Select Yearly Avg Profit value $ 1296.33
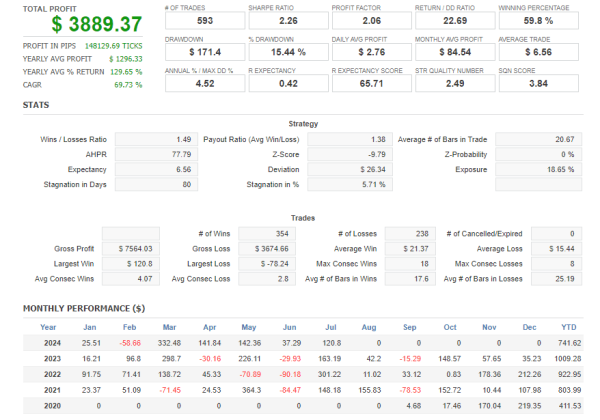Viewport: 600px width, 420px height. click(126, 59)
